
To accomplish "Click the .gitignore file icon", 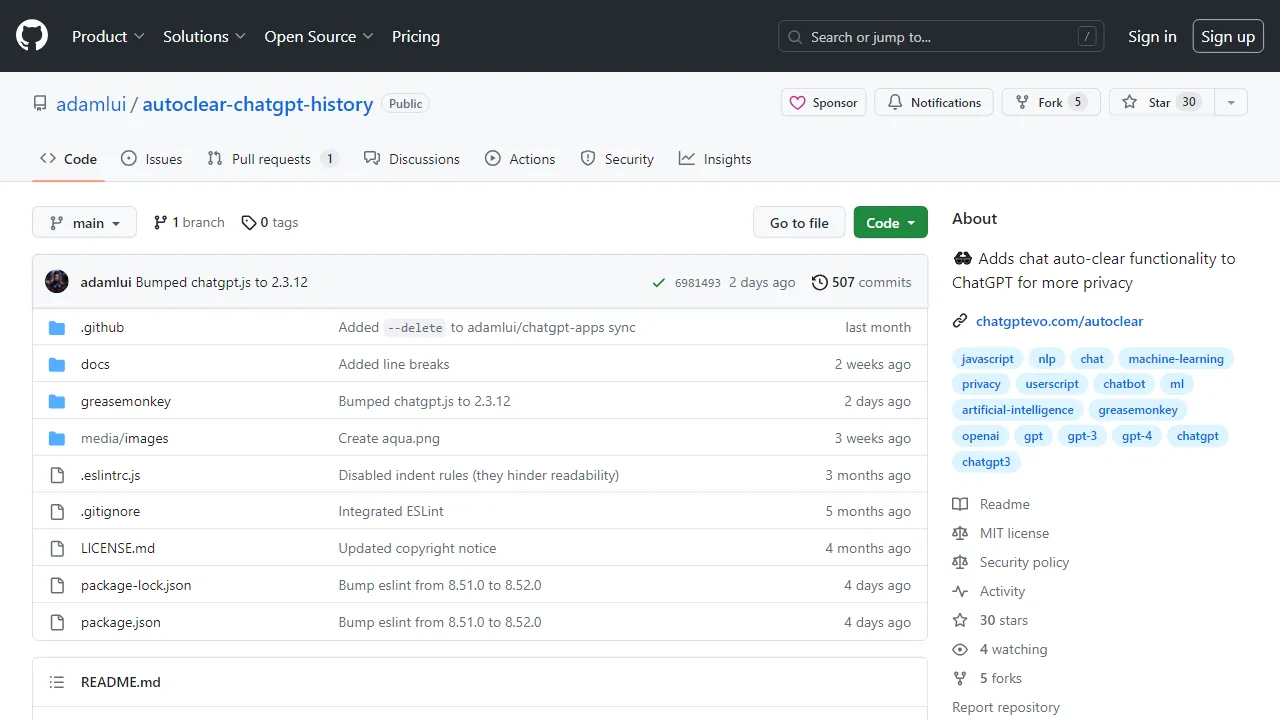I will [57, 511].
